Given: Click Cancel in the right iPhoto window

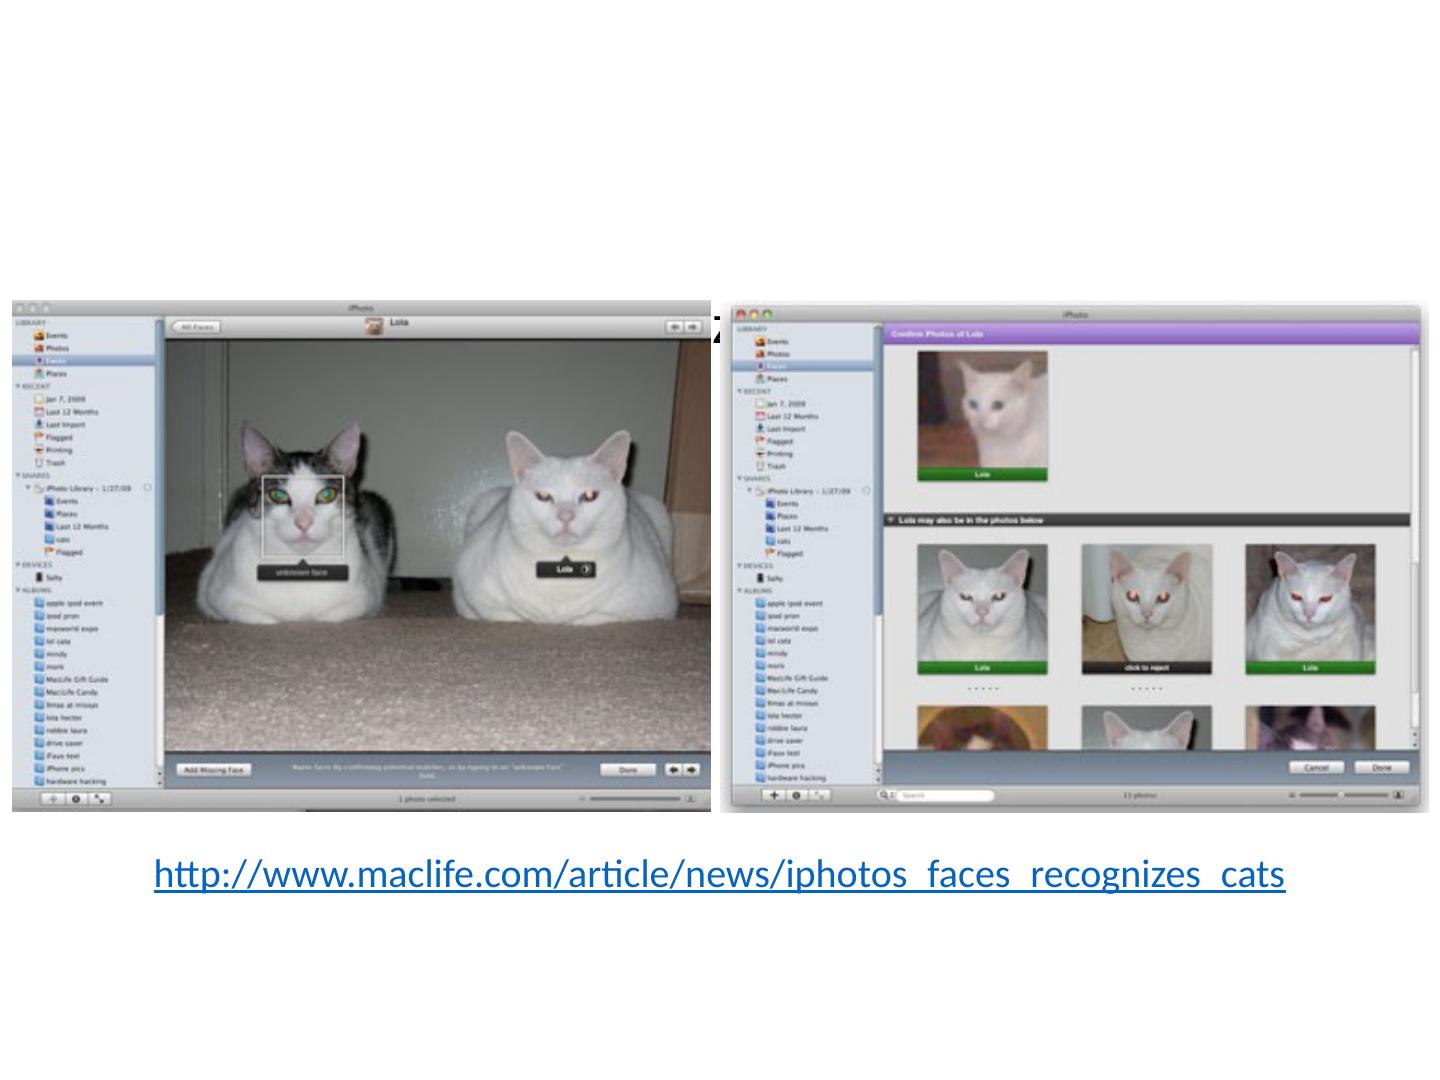Looking at the screenshot, I should point(1317,767).
